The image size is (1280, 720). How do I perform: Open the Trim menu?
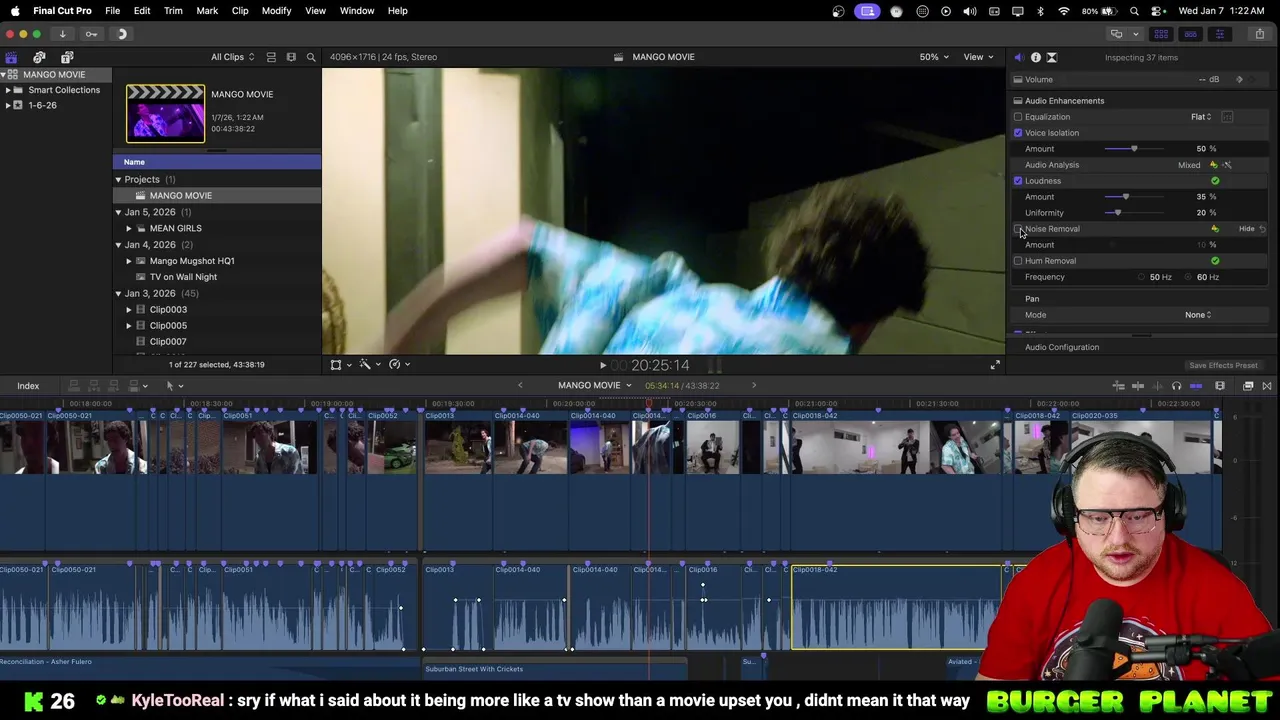pyautogui.click(x=173, y=11)
